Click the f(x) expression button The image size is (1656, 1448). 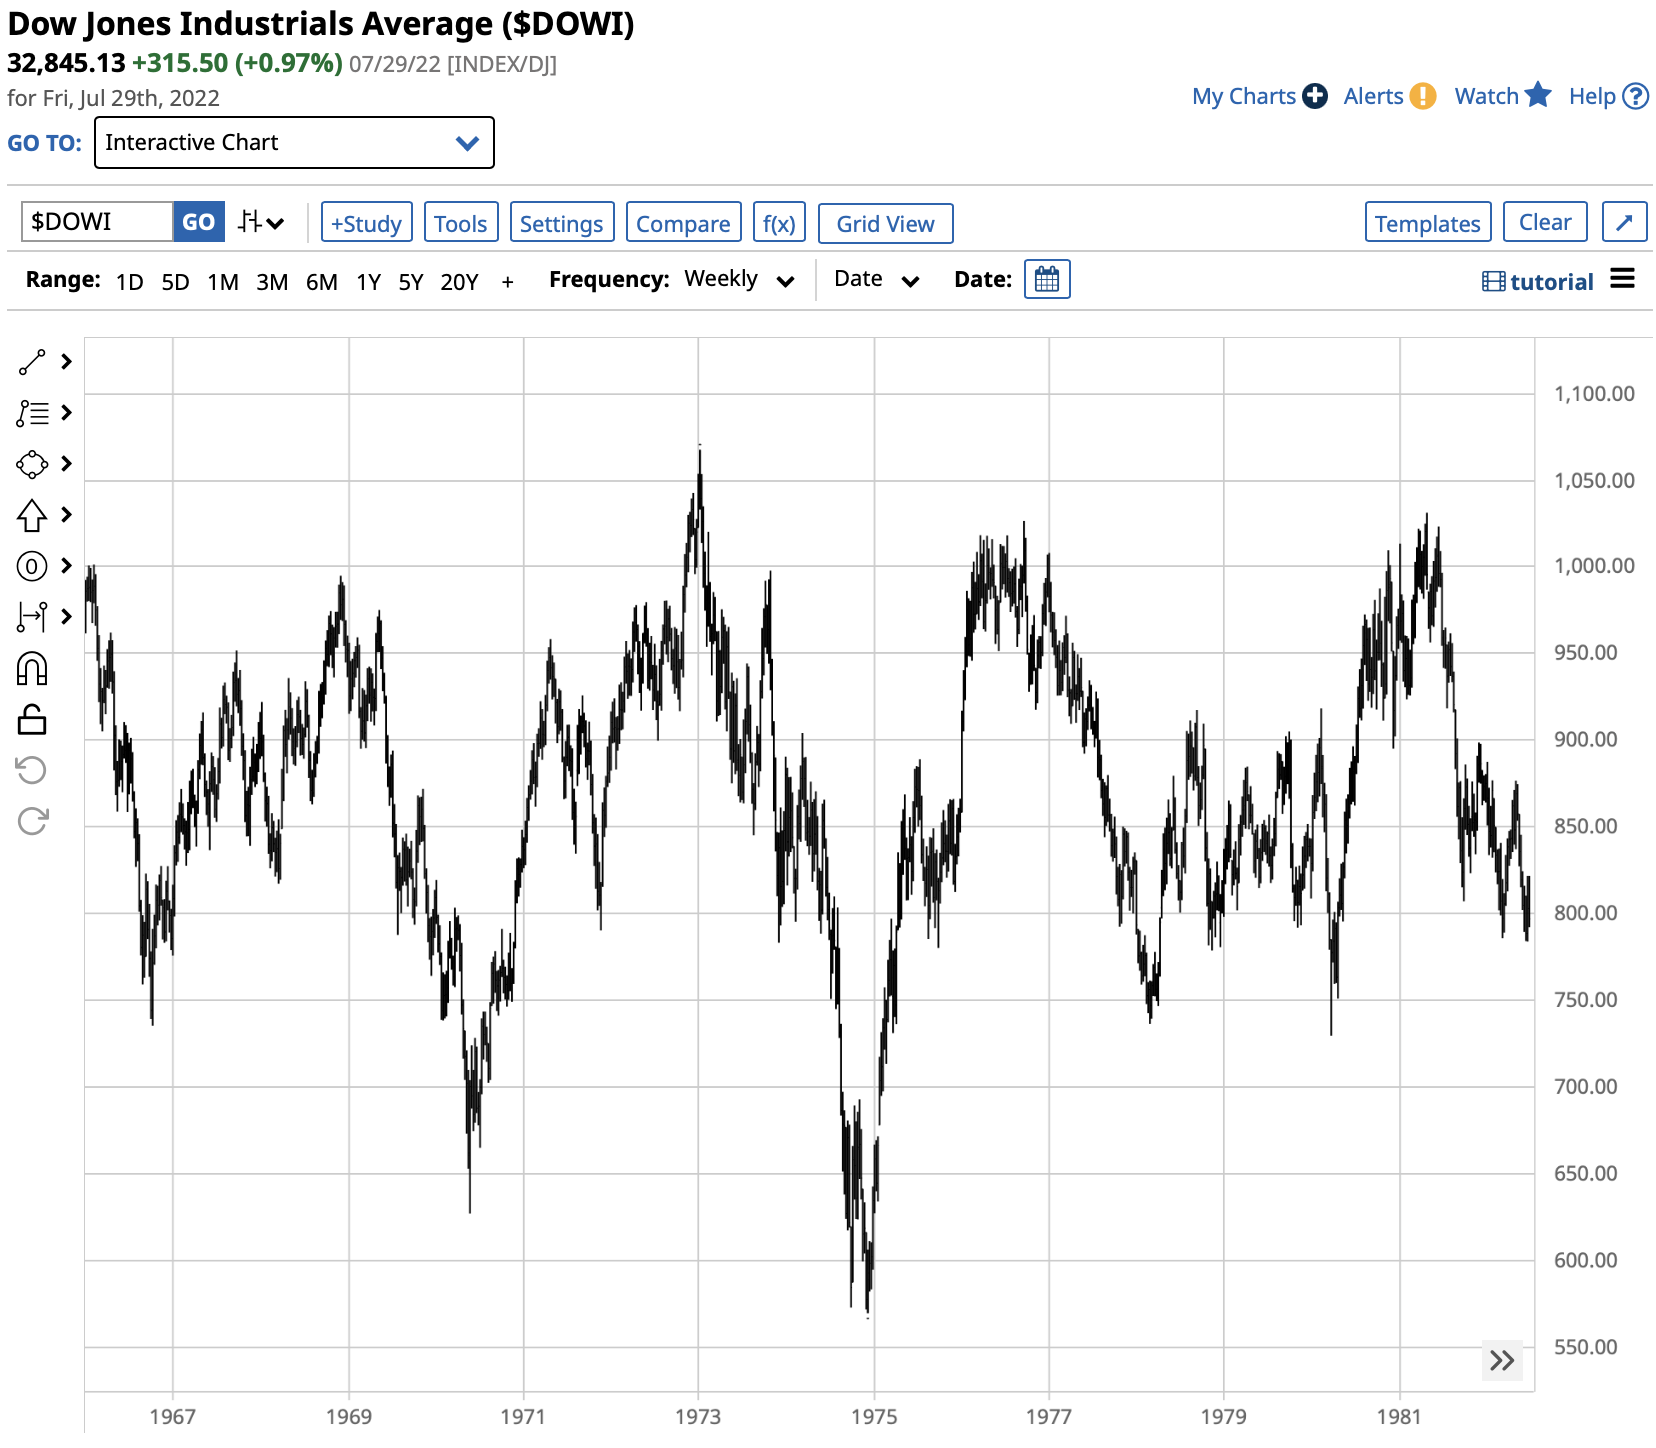(x=779, y=223)
